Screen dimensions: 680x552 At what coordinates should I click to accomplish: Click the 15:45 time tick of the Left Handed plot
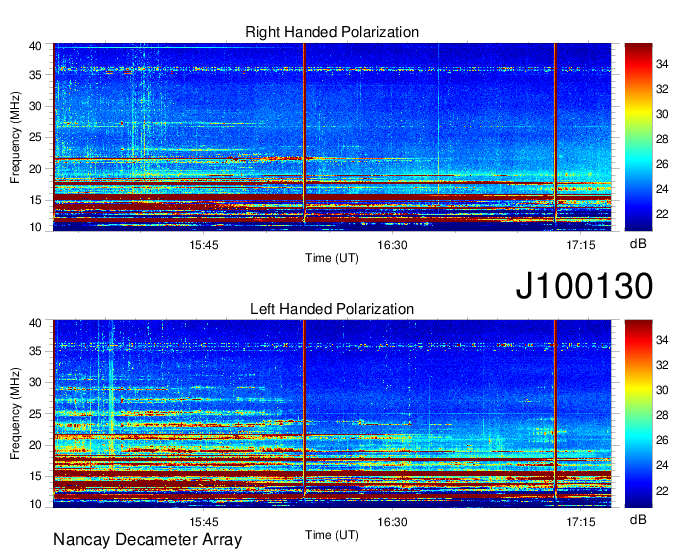pos(204,522)
